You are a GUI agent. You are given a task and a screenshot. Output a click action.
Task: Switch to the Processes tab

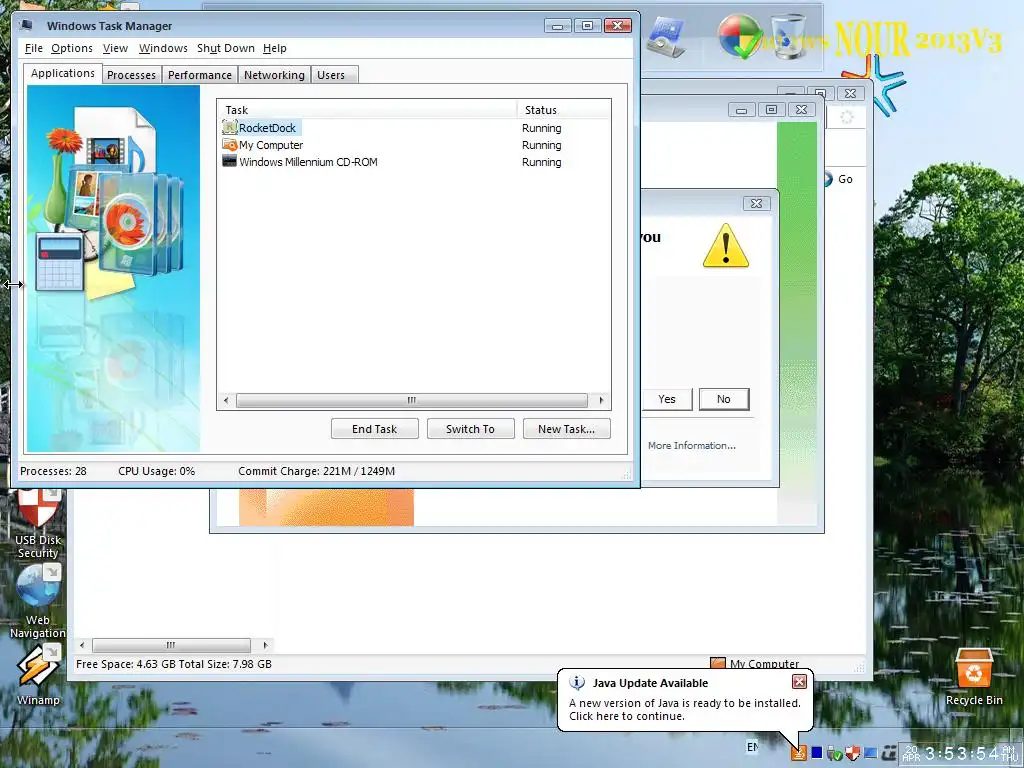131,75
